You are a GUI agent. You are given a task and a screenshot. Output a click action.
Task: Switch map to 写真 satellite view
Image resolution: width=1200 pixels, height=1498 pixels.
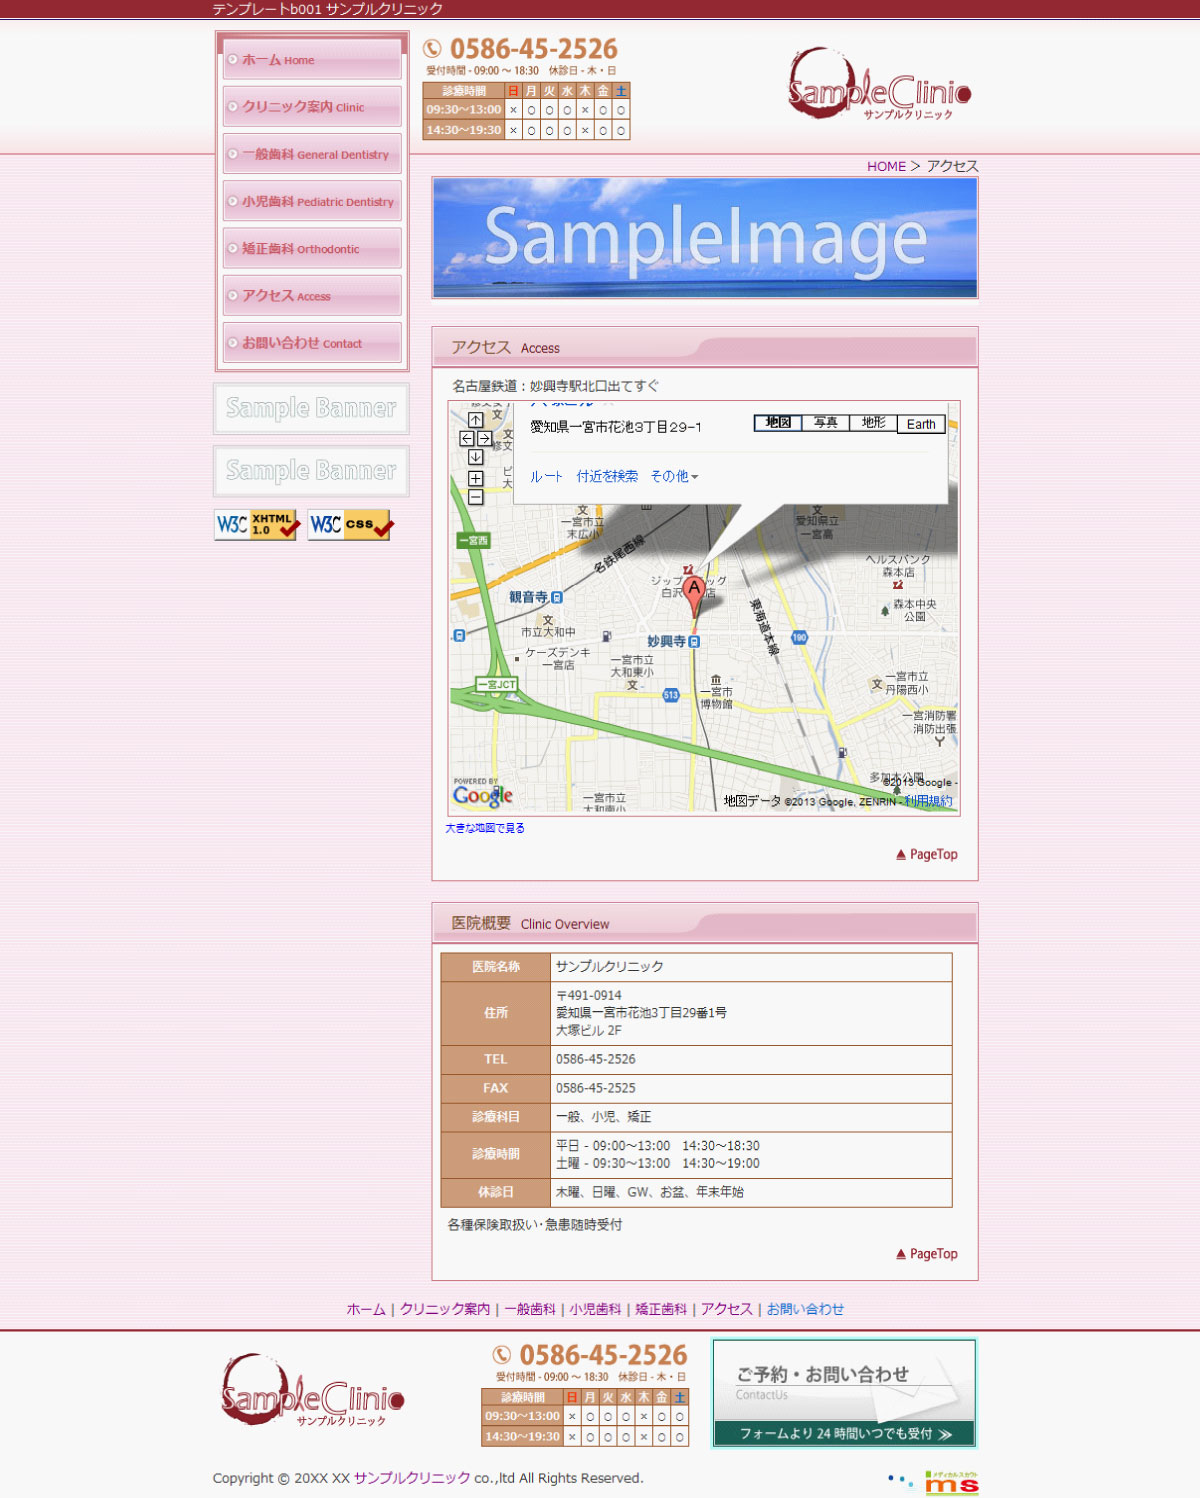(x=825, y=423)
